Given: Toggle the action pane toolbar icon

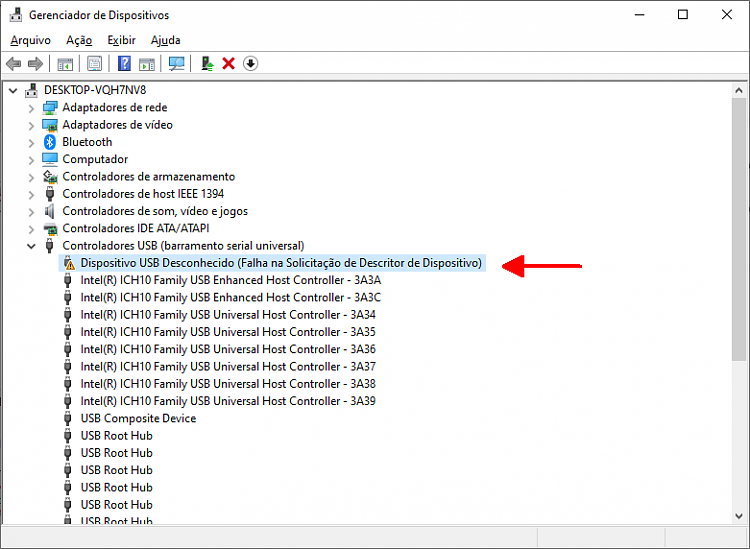Looking at the screenshot, I should click(147, 64).
